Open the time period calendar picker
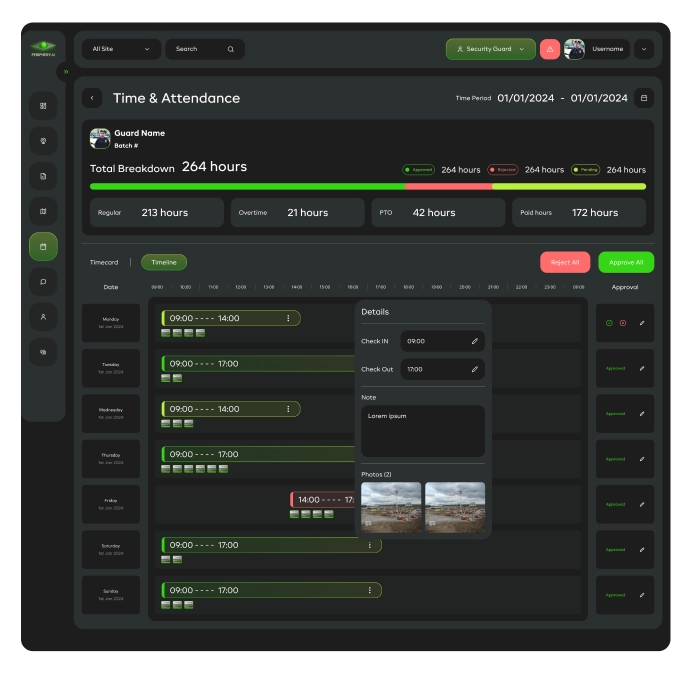Screen dimensions: 690x673 (644, 98)
